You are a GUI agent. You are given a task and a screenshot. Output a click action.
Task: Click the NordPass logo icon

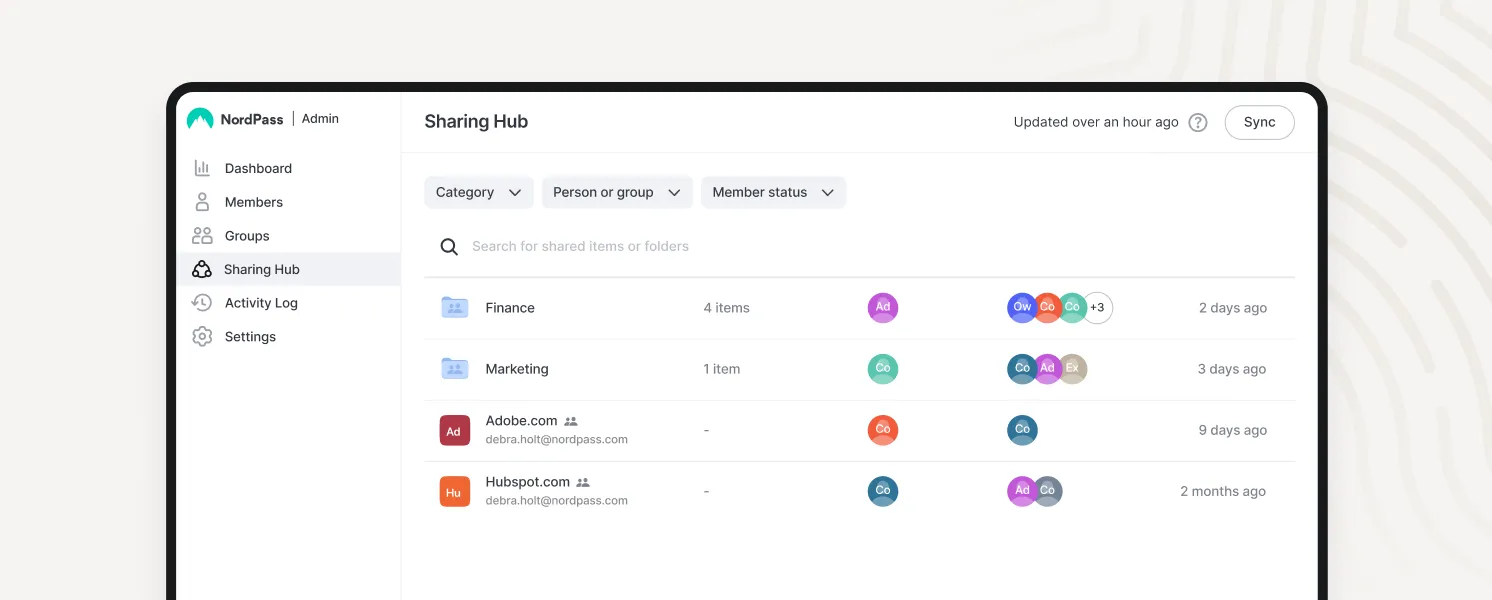[200, 119]
